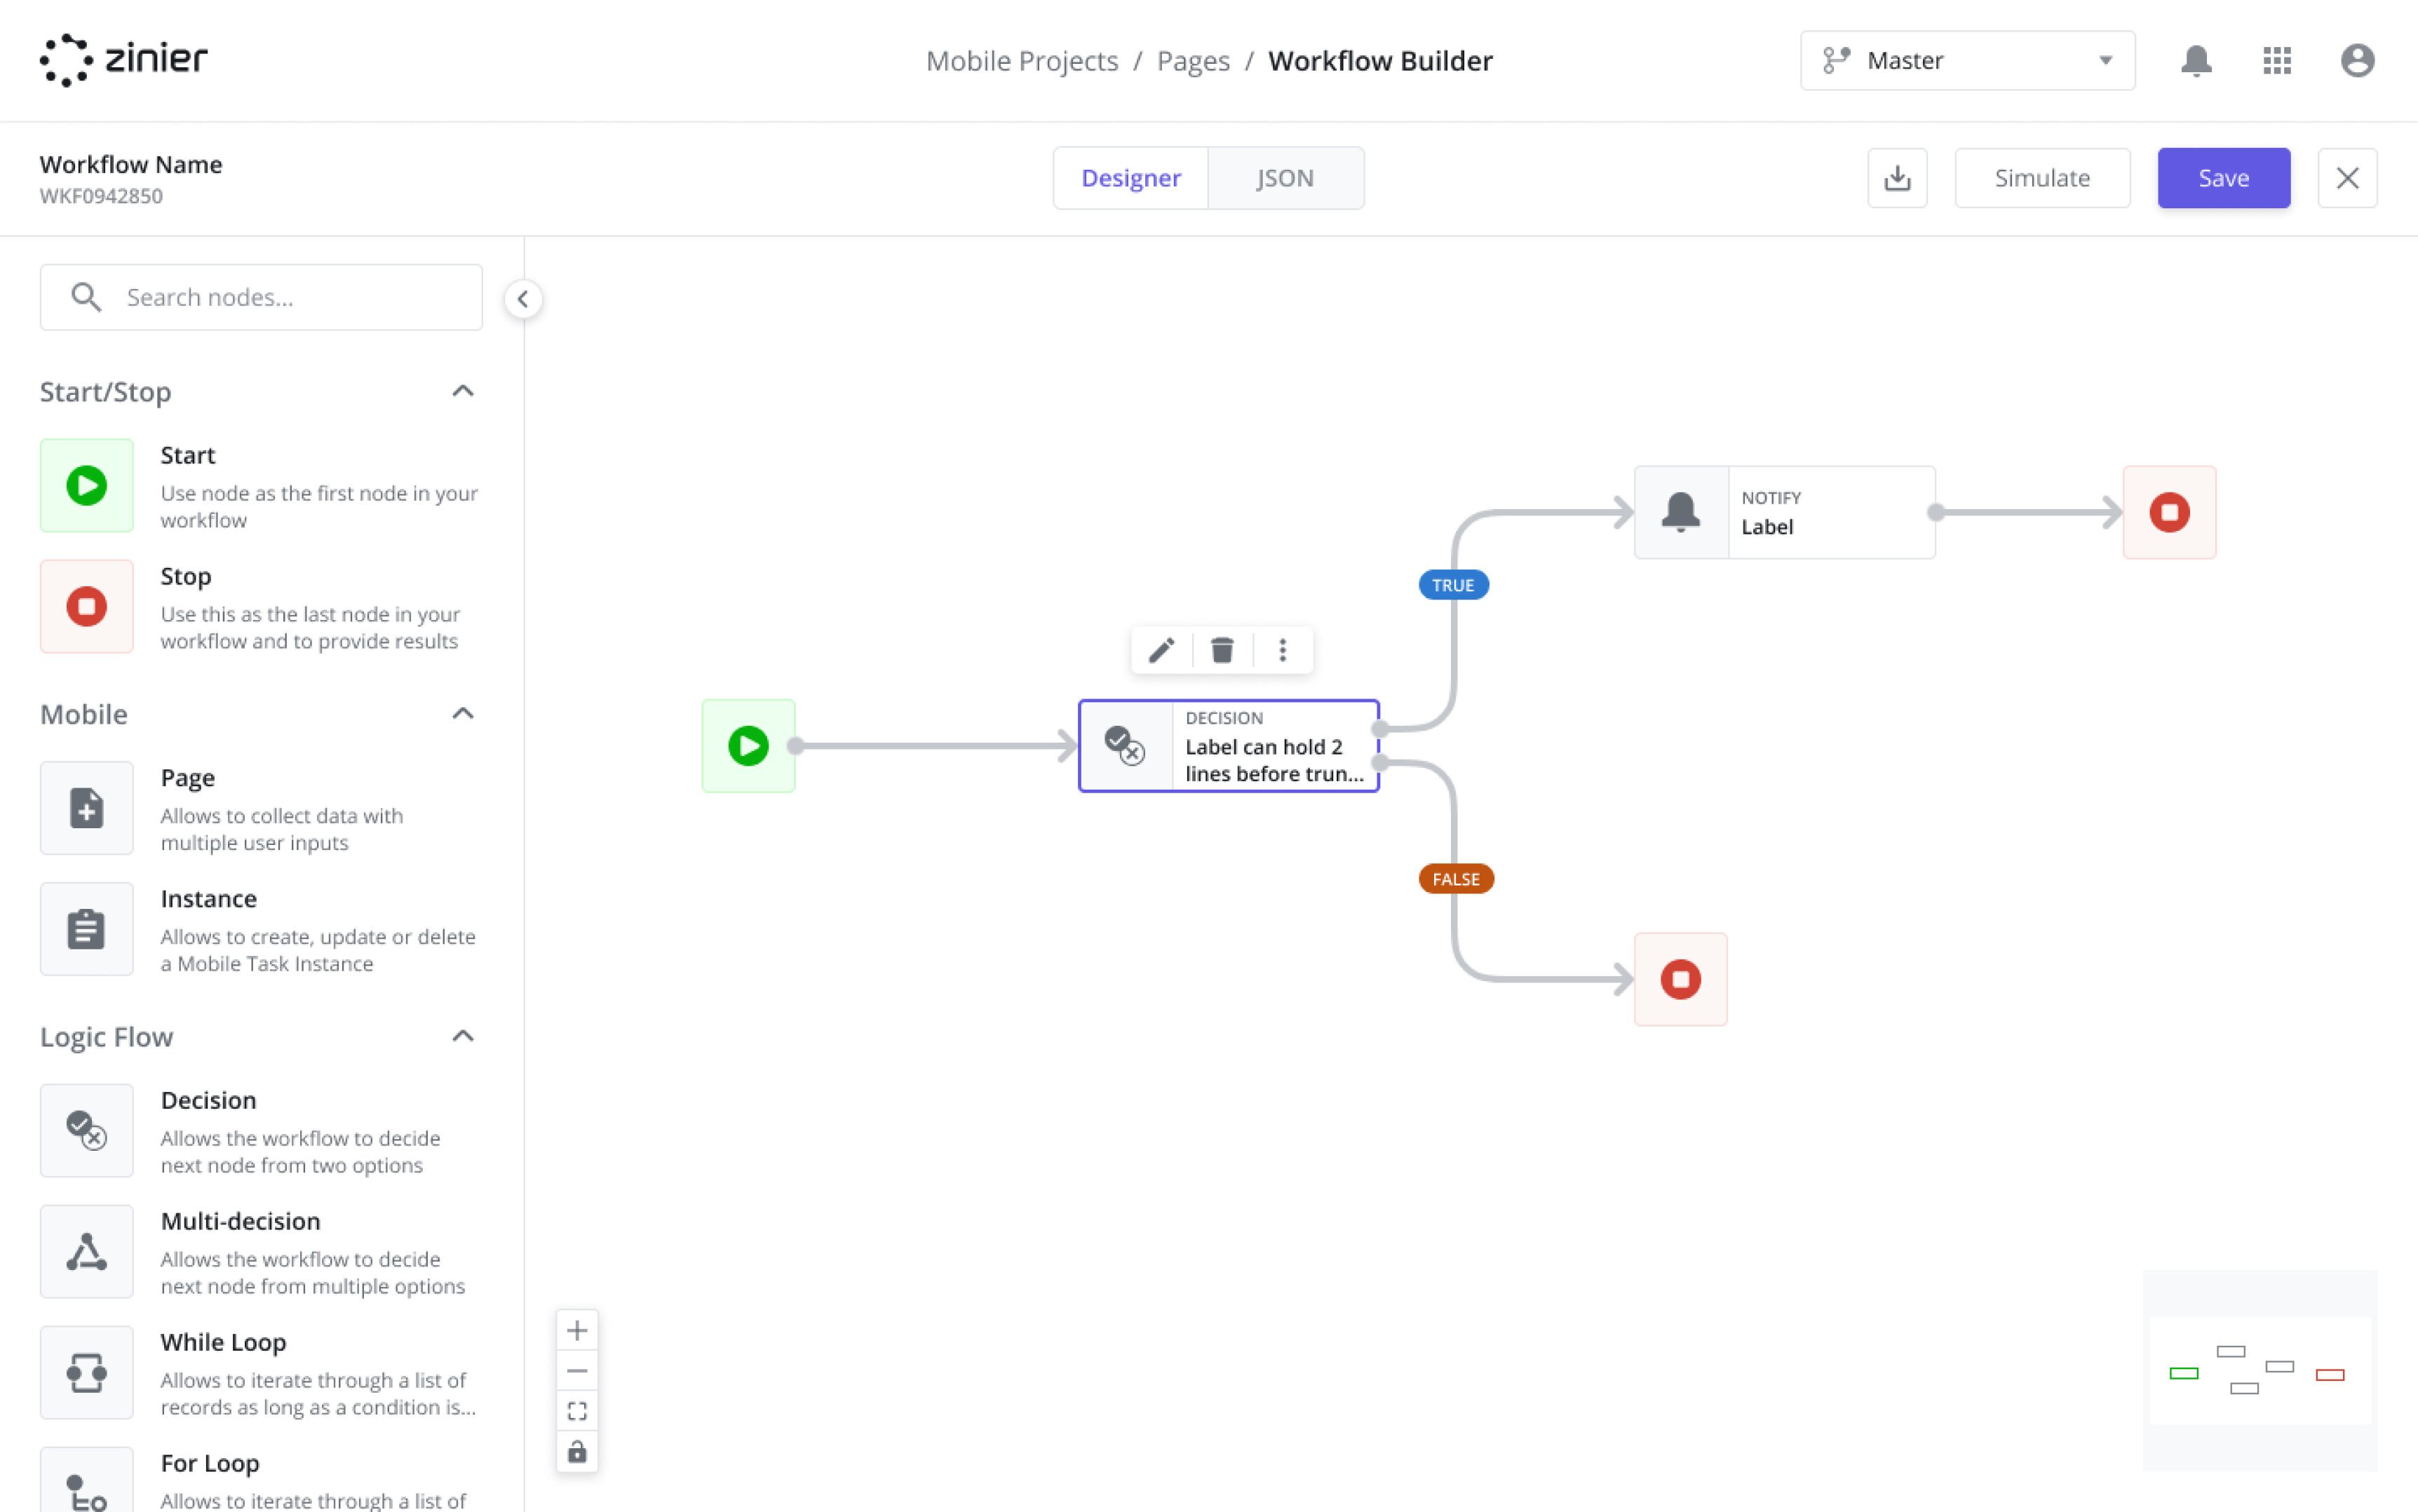Select the Start node icon in Start/Stop panel
The height and width of the screenshot is (1512, 2418).
point(86,486)
